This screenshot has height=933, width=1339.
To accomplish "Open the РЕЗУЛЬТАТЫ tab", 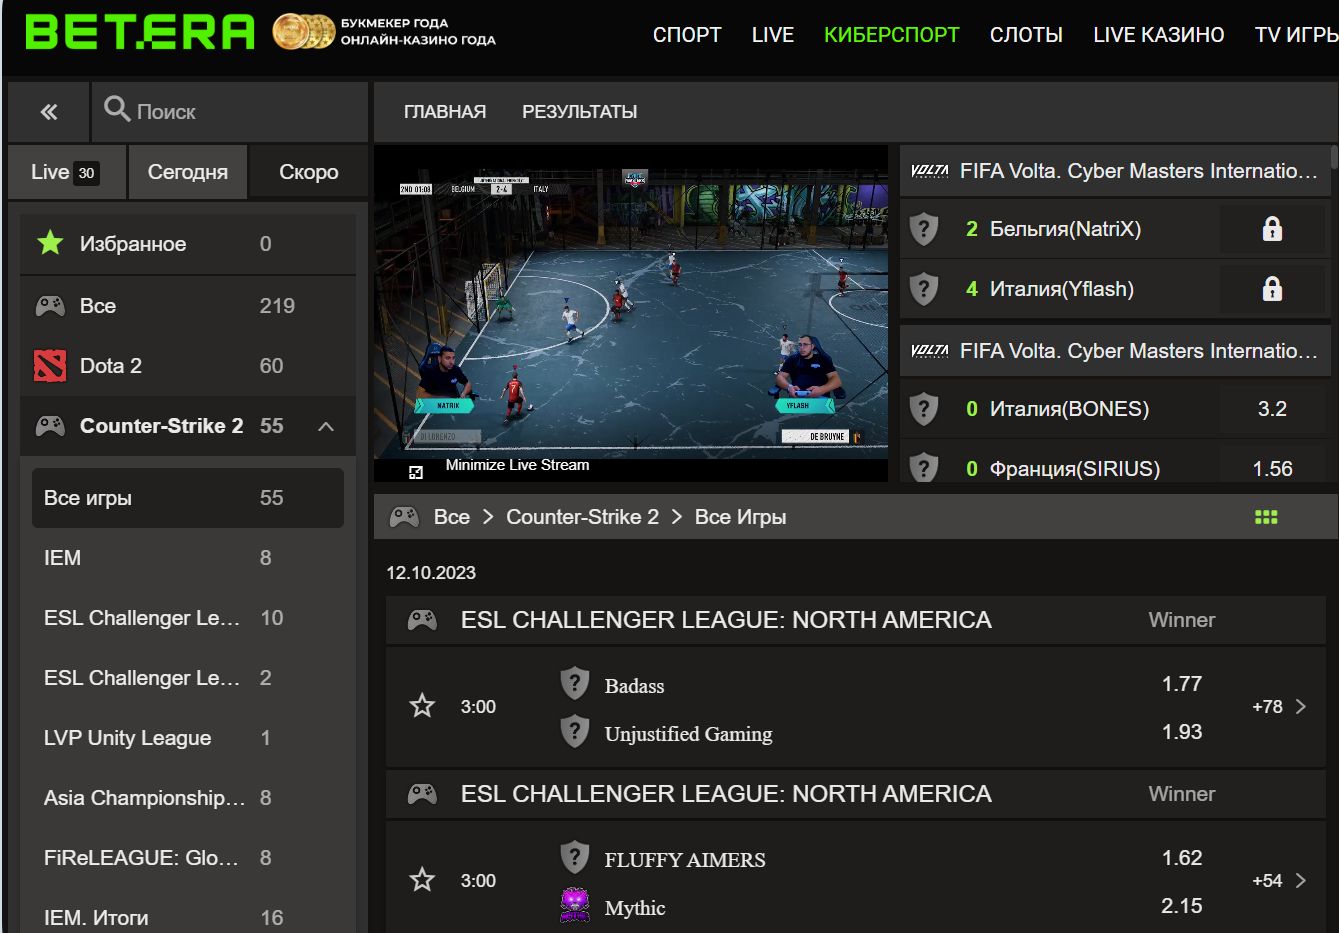I will click(579, 112).
